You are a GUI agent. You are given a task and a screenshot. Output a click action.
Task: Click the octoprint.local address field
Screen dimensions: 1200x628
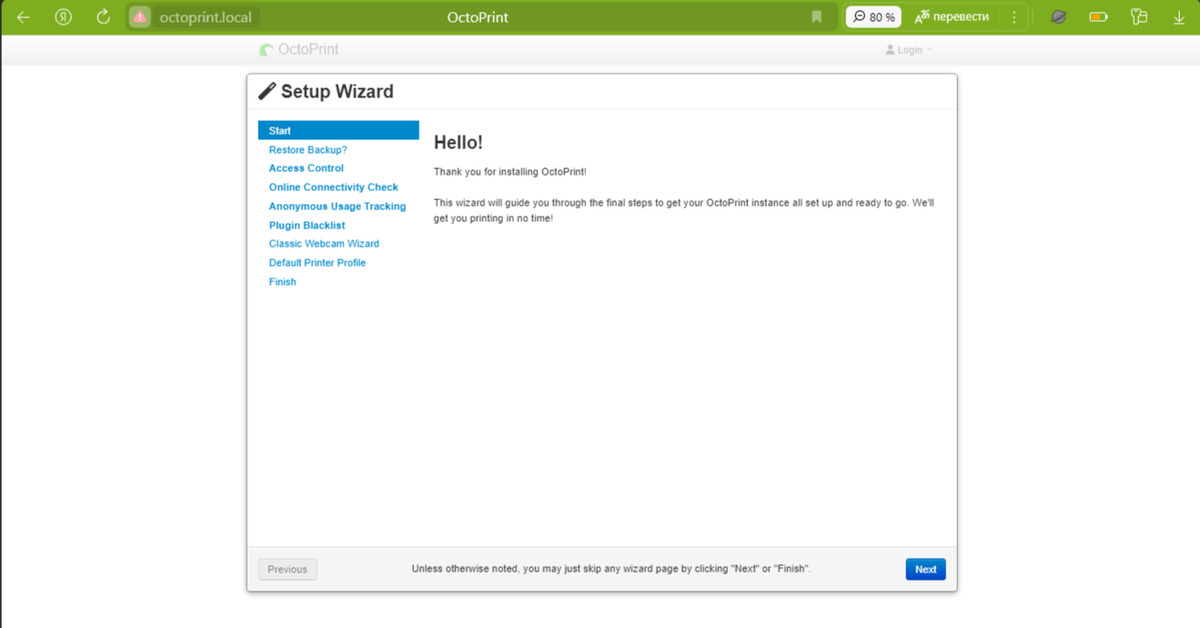pos(206,17)
